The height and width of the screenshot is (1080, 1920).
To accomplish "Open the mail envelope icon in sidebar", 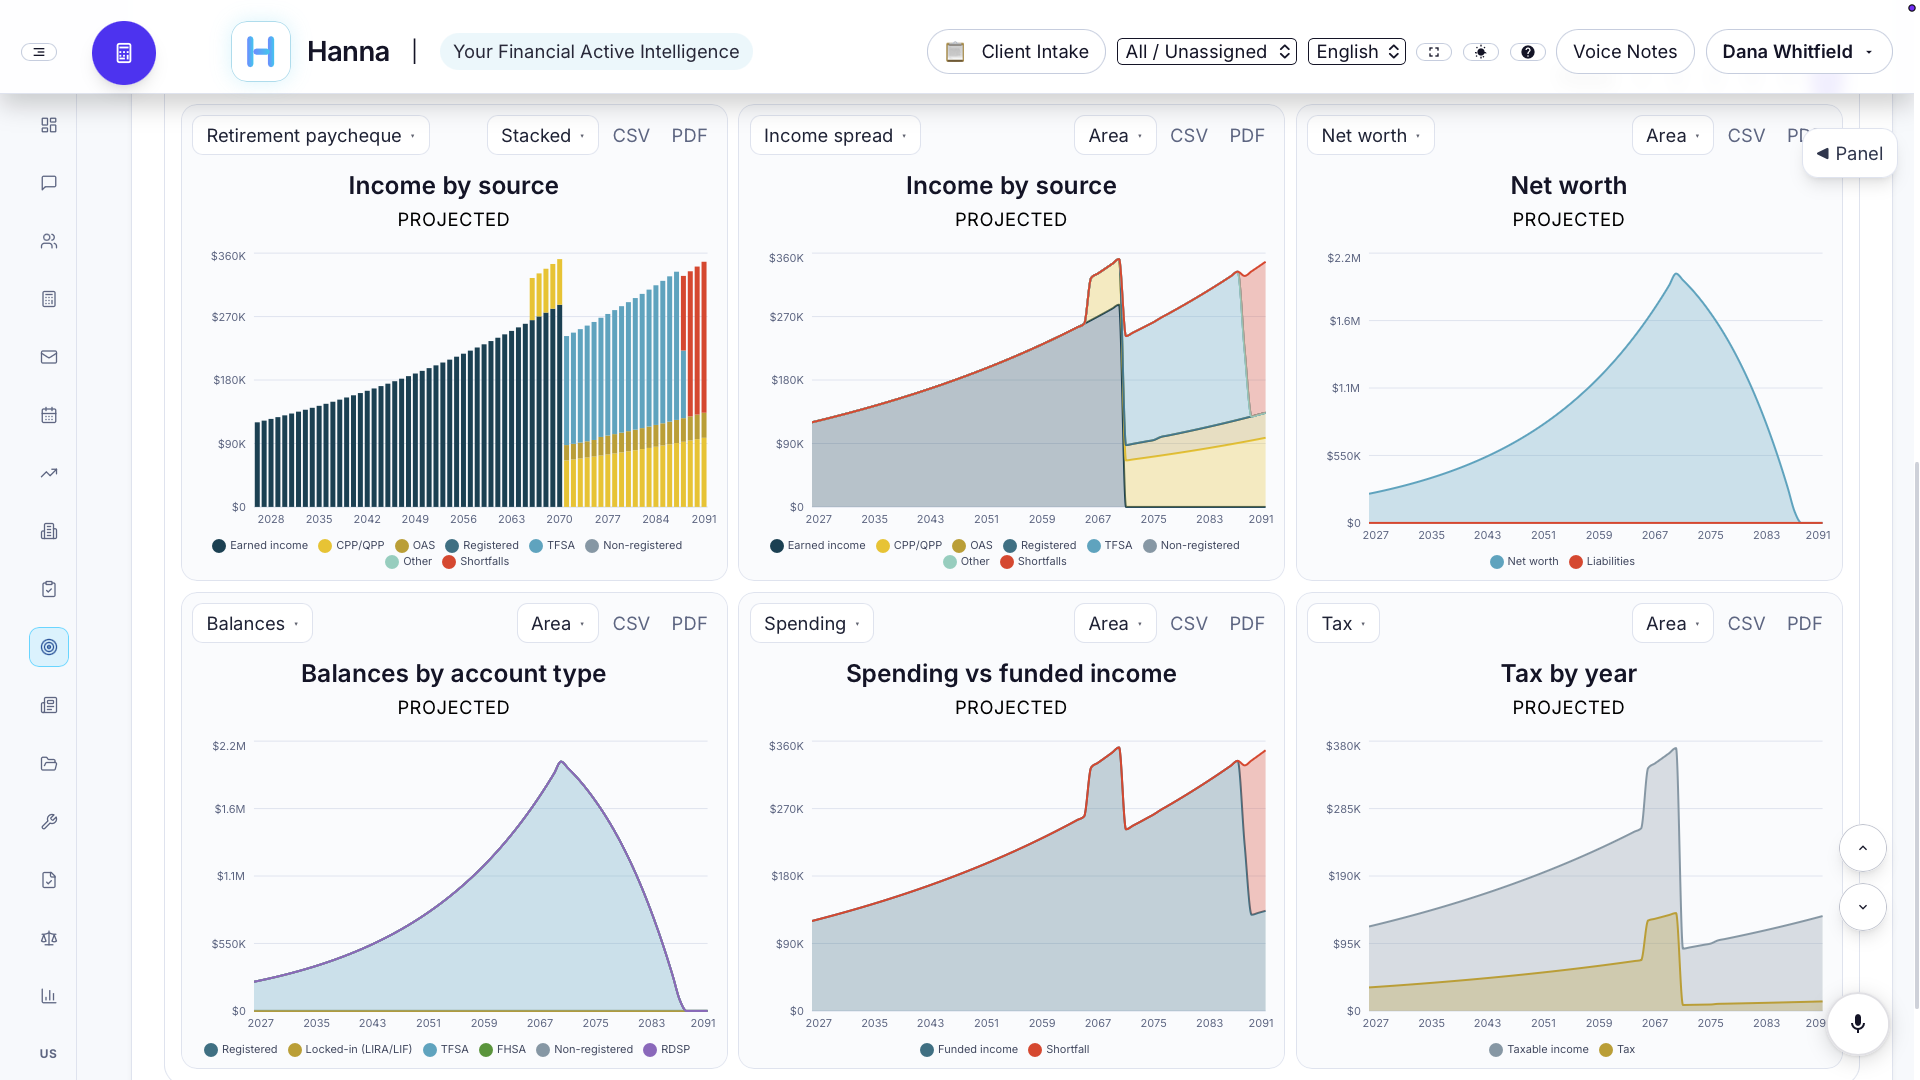I will click(49, 357).
